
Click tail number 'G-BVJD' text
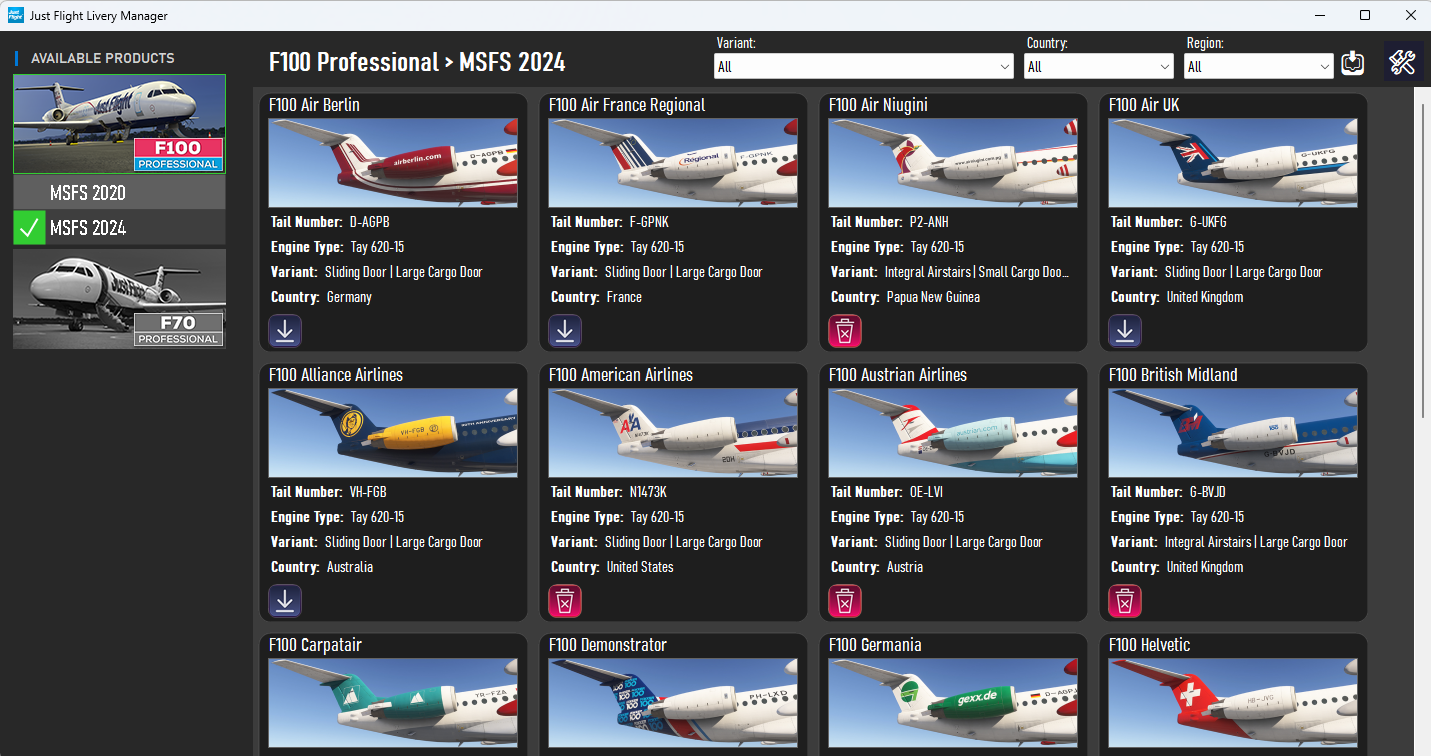click(1208, 492)
